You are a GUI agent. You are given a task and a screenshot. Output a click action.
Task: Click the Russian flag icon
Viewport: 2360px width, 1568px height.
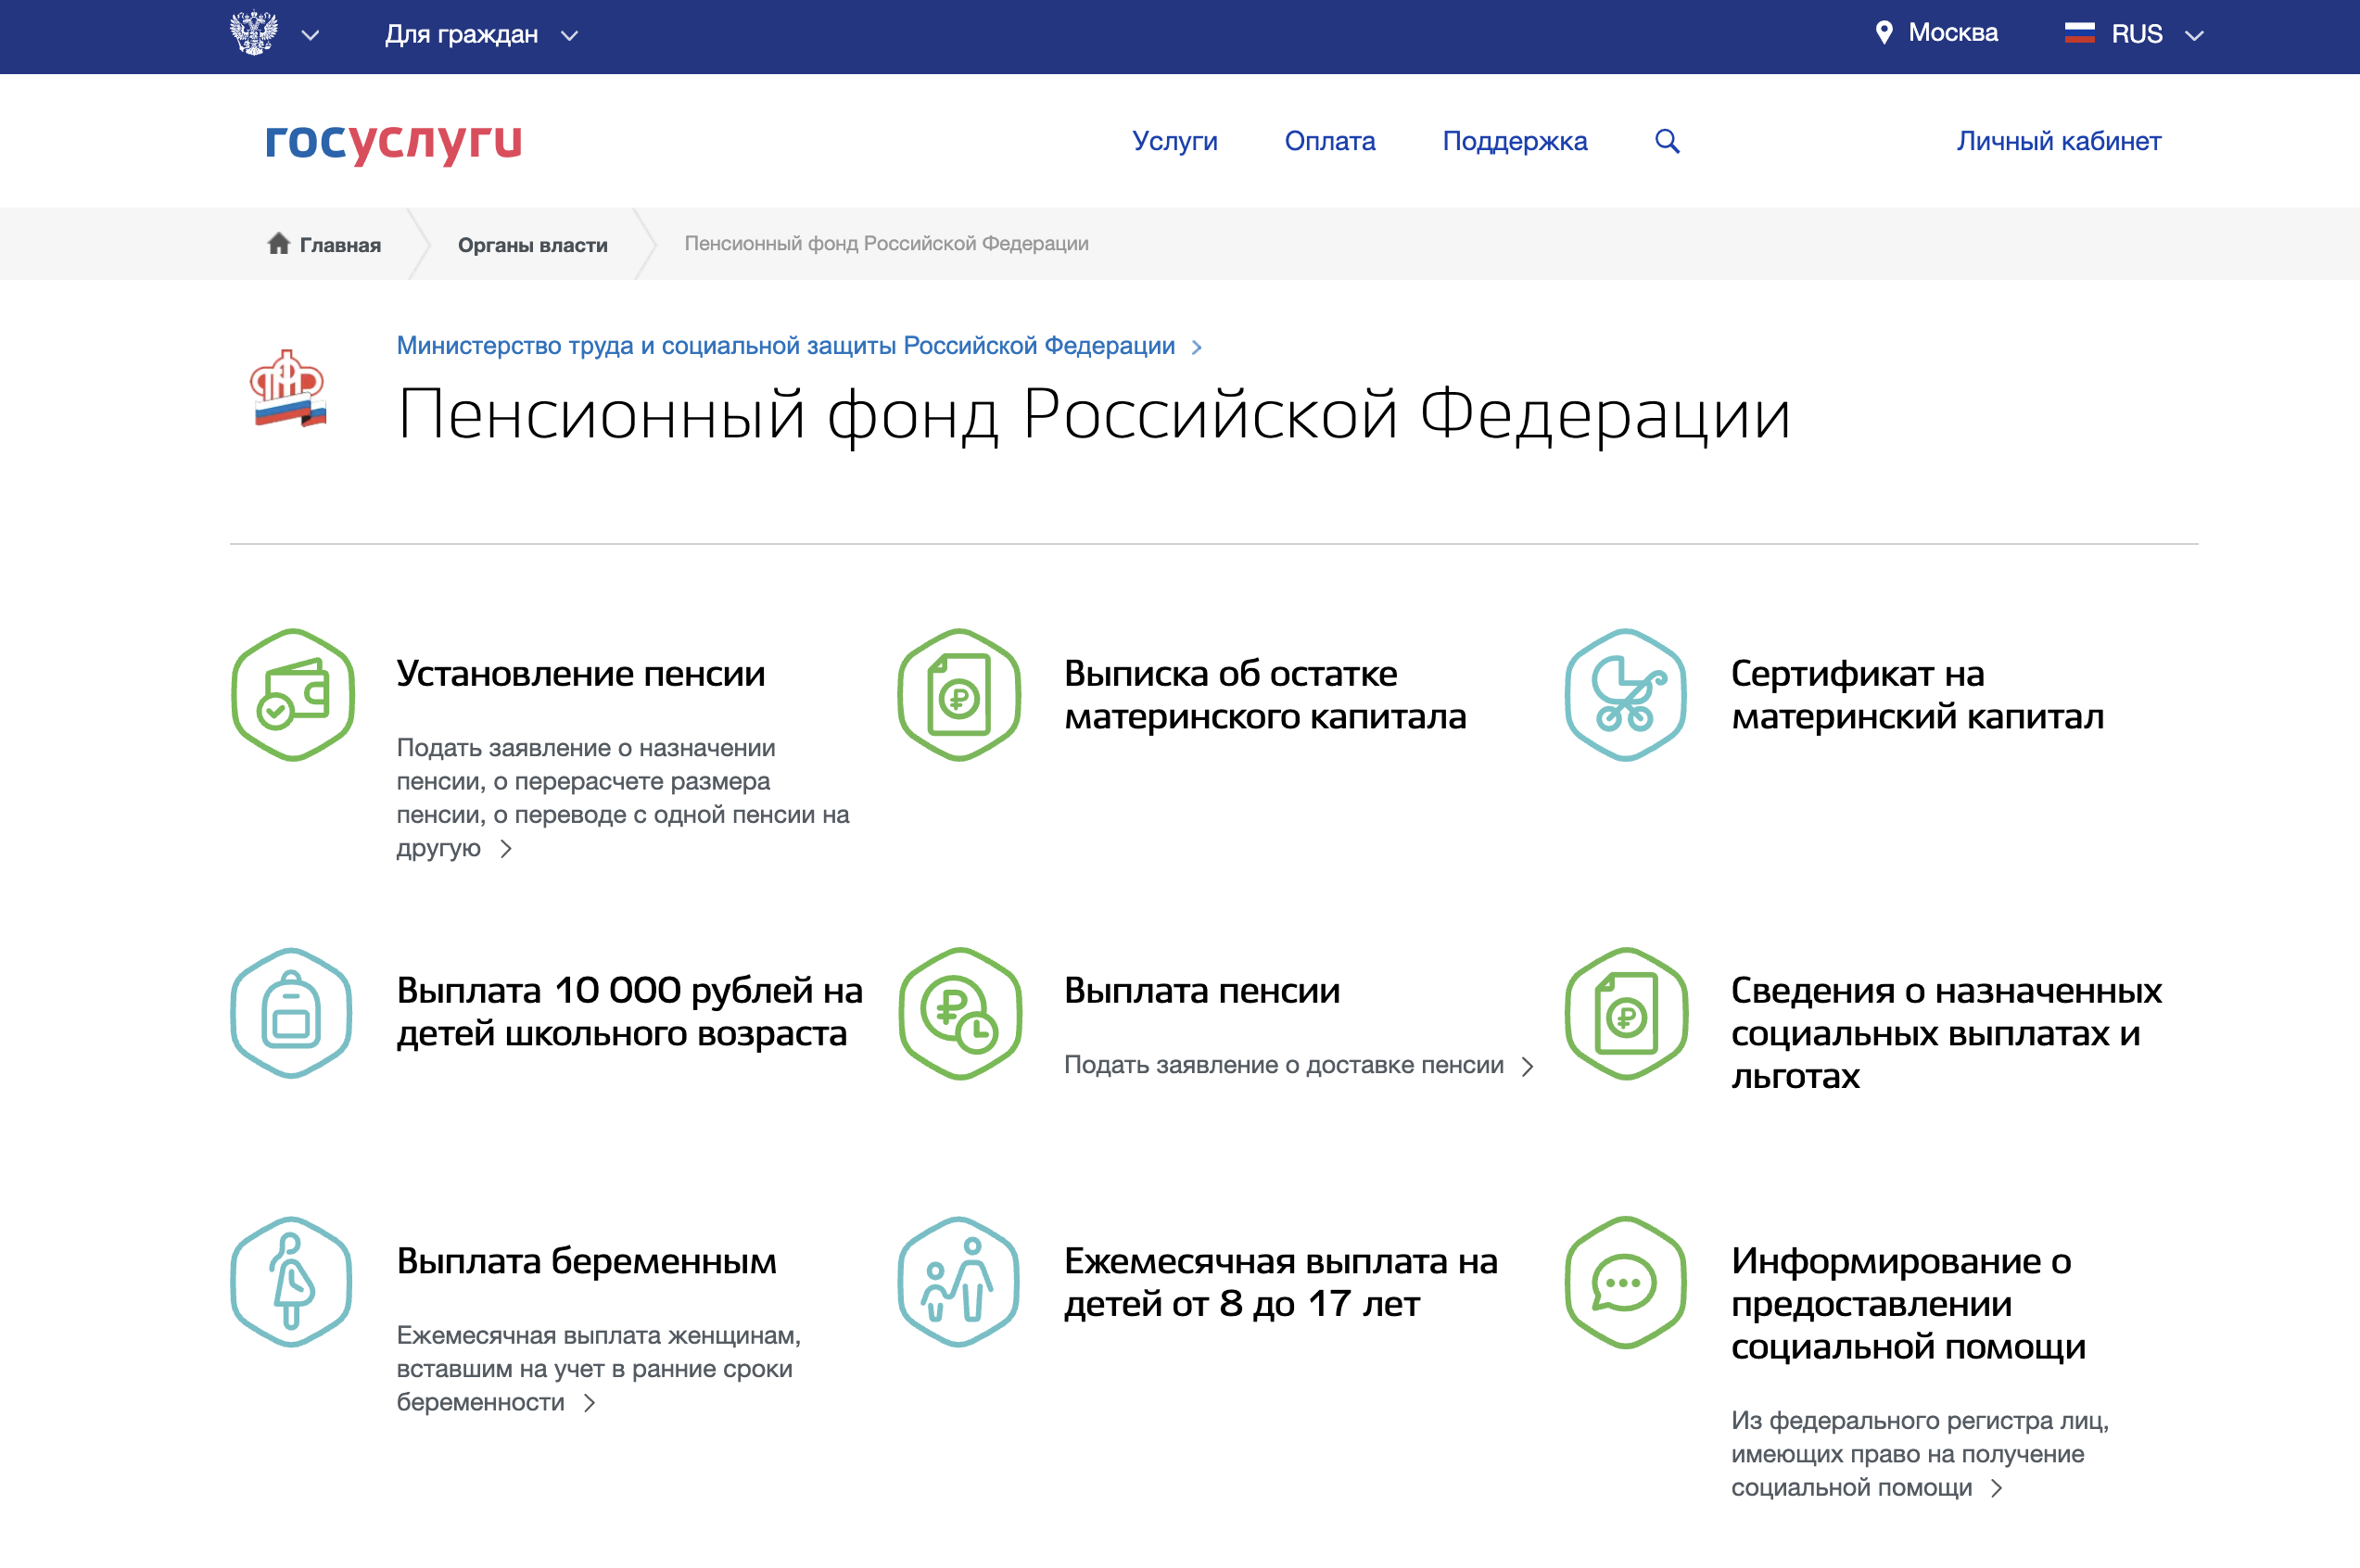coord(2079,33)
